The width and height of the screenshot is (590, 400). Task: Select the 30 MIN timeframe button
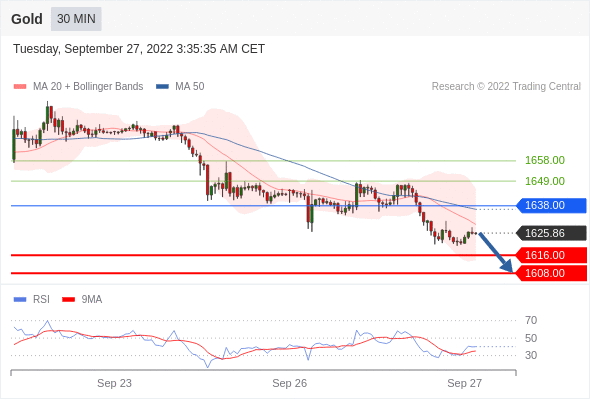[76, 19]
